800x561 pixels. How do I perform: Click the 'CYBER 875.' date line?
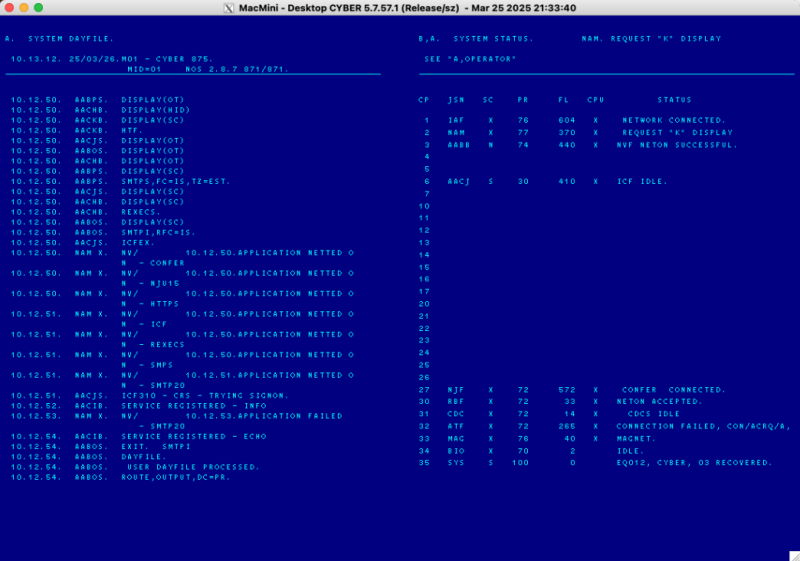click(x=112, y=59)
